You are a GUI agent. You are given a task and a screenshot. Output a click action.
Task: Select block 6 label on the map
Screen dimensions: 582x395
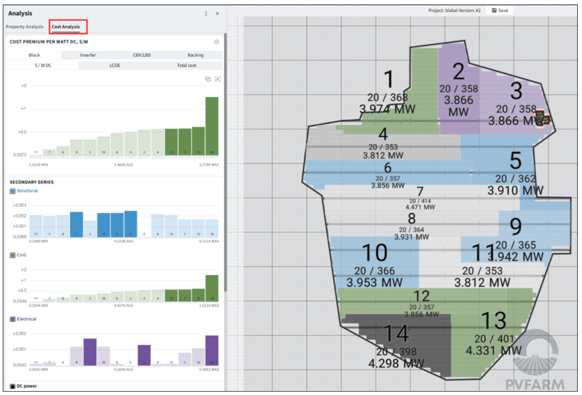coord(388,168)
